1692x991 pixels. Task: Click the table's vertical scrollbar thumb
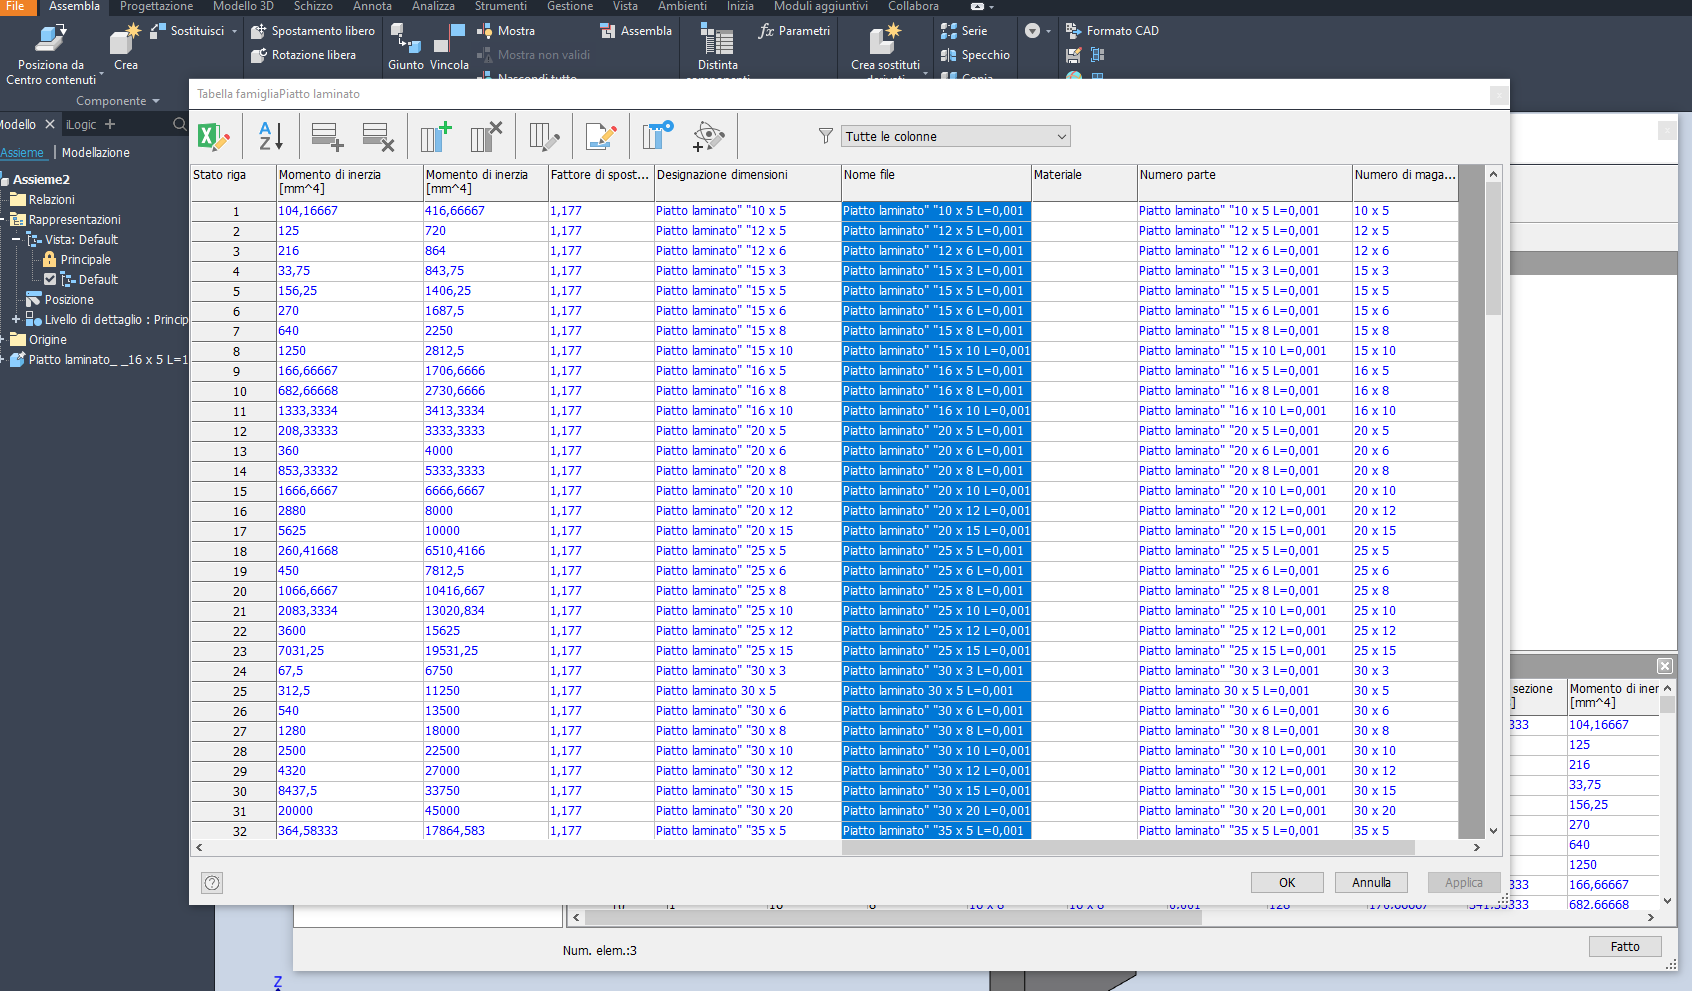point(1493,250)
